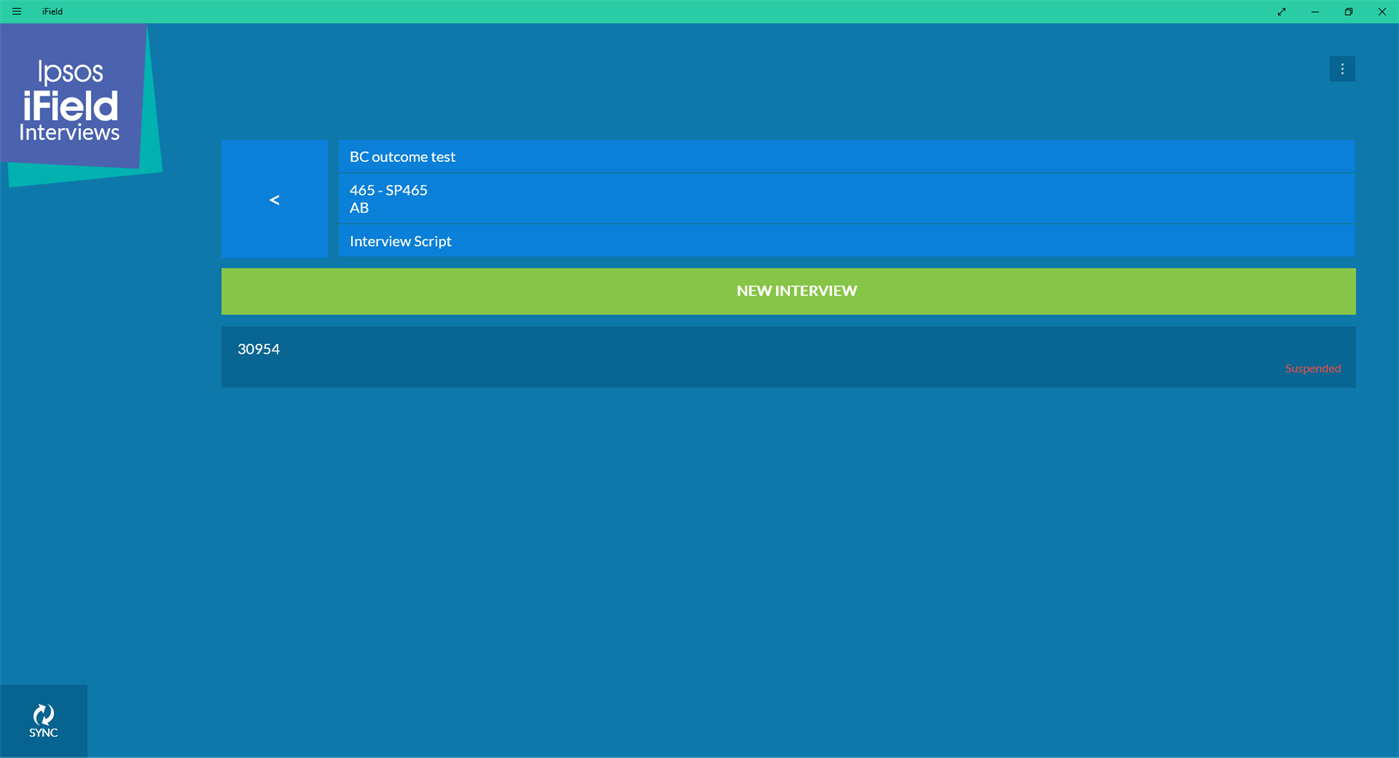Click the hamburger icon beside iField label
This screenshot has width=1399, height=758.
click(16, 11)
